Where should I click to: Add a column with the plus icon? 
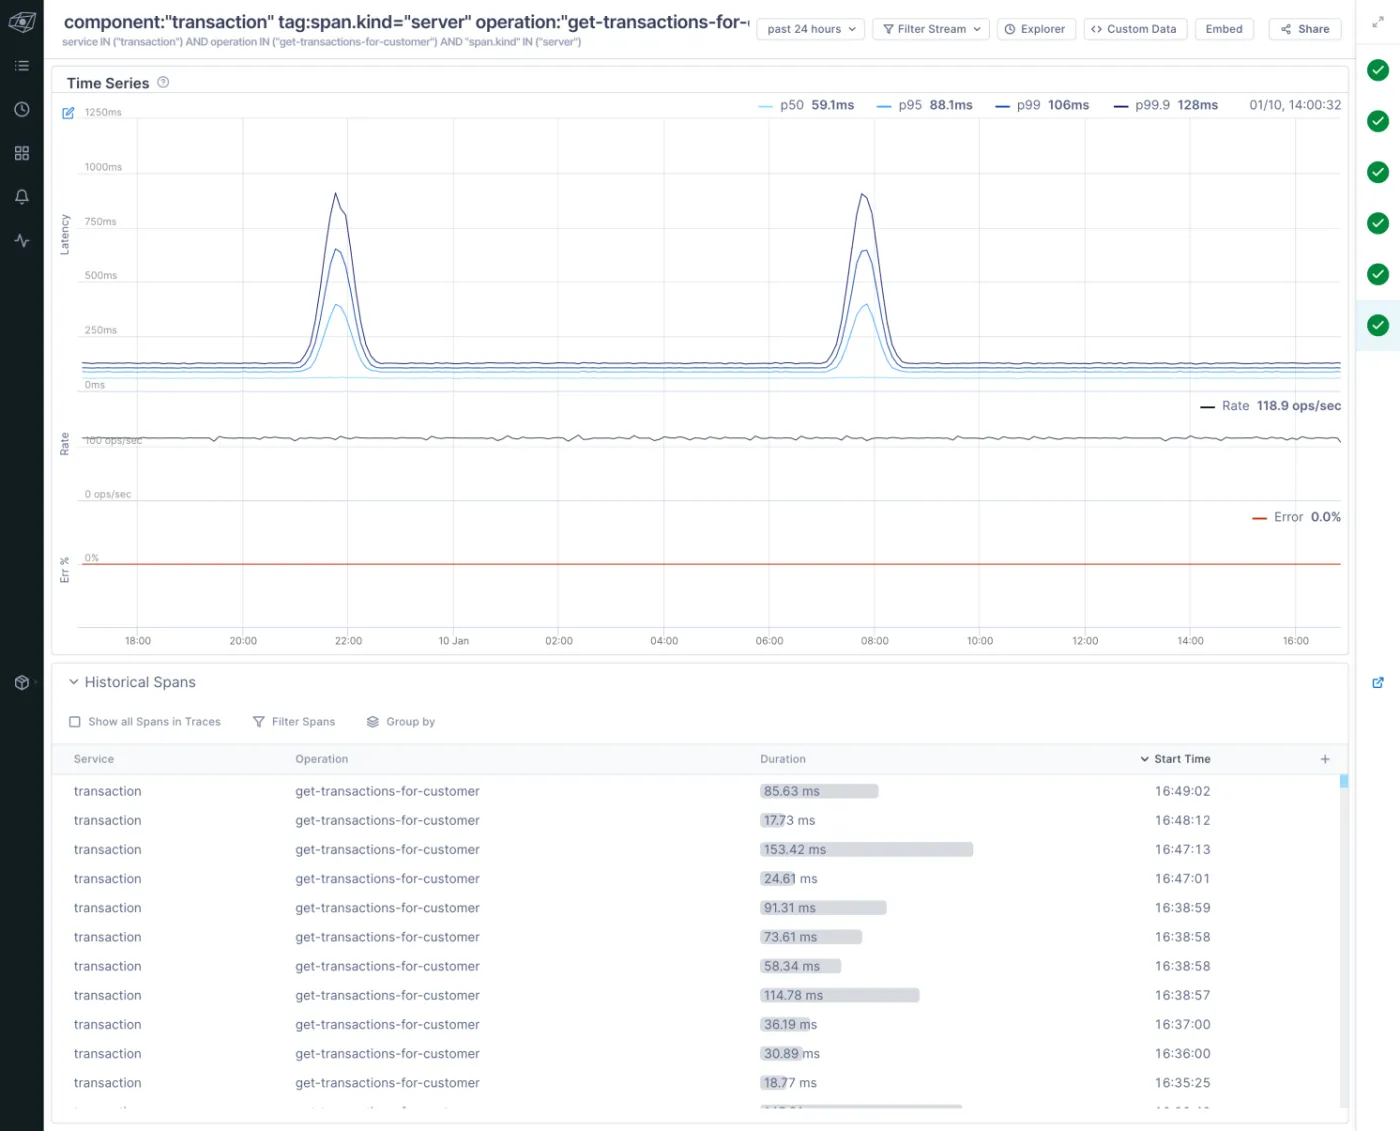1325,759
